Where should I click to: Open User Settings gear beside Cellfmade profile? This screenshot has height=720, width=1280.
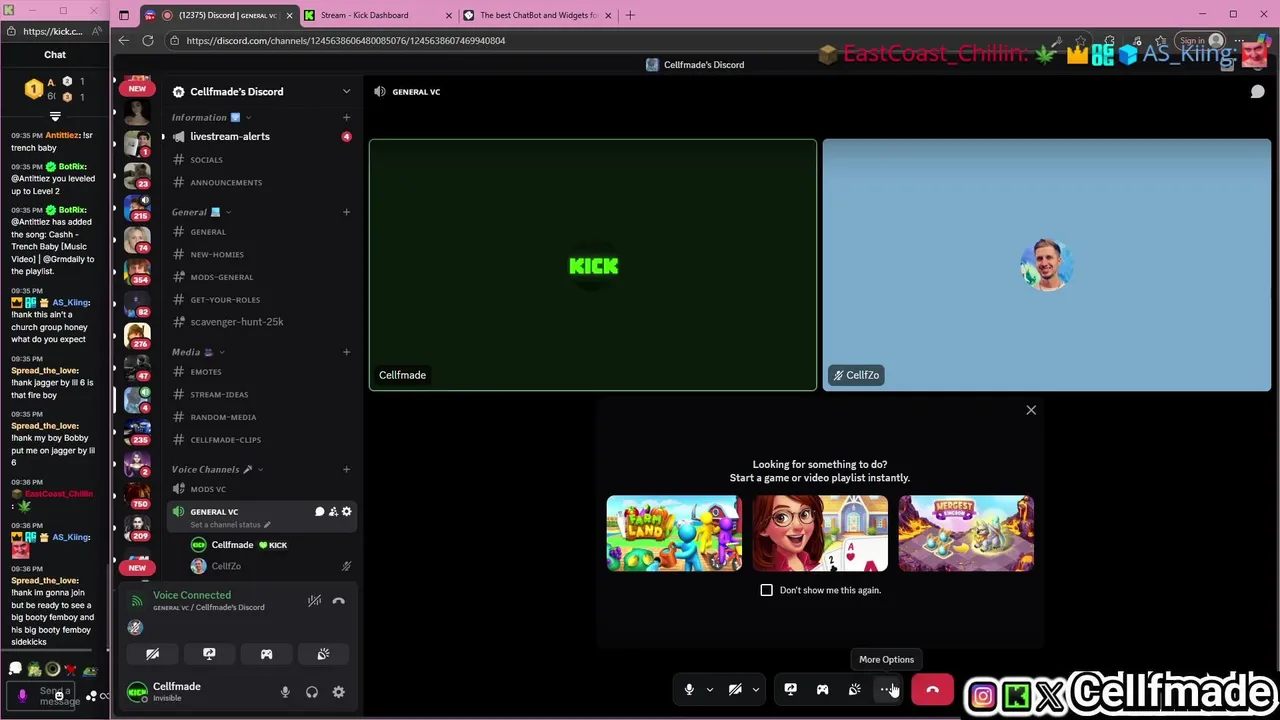pyautogui.click(x=338, y=692)
